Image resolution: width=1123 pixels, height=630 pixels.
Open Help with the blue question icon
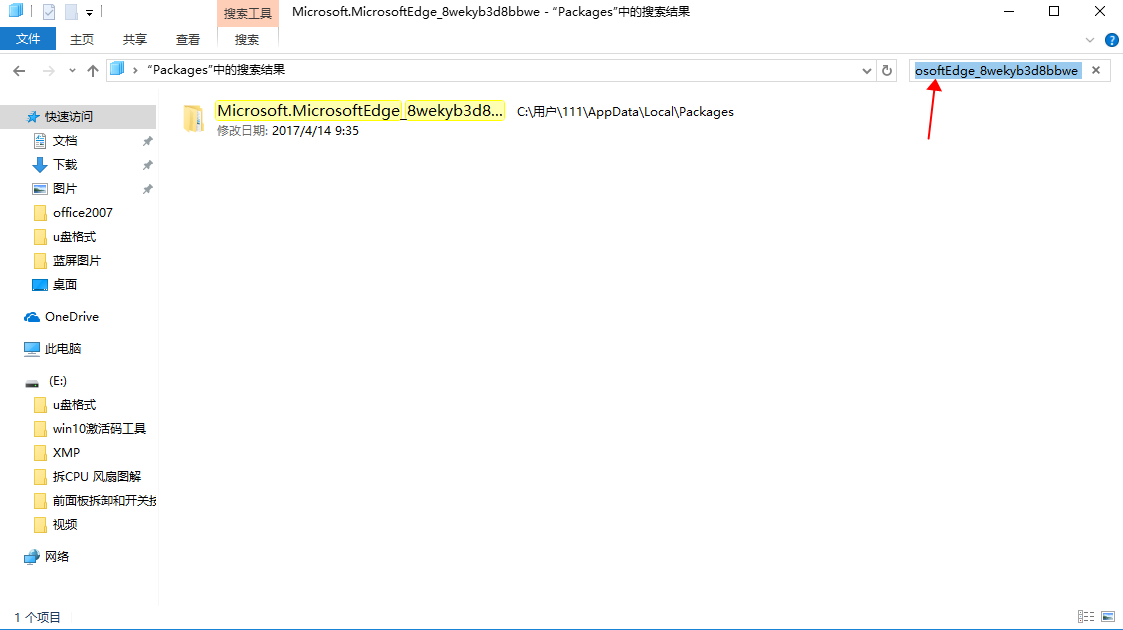pos(1112,40)
